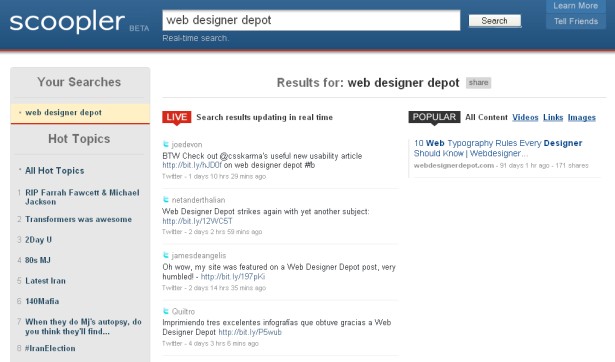Open hot topic 80s MJ
This screenshot has height=362, width=615.
[38, 260]
